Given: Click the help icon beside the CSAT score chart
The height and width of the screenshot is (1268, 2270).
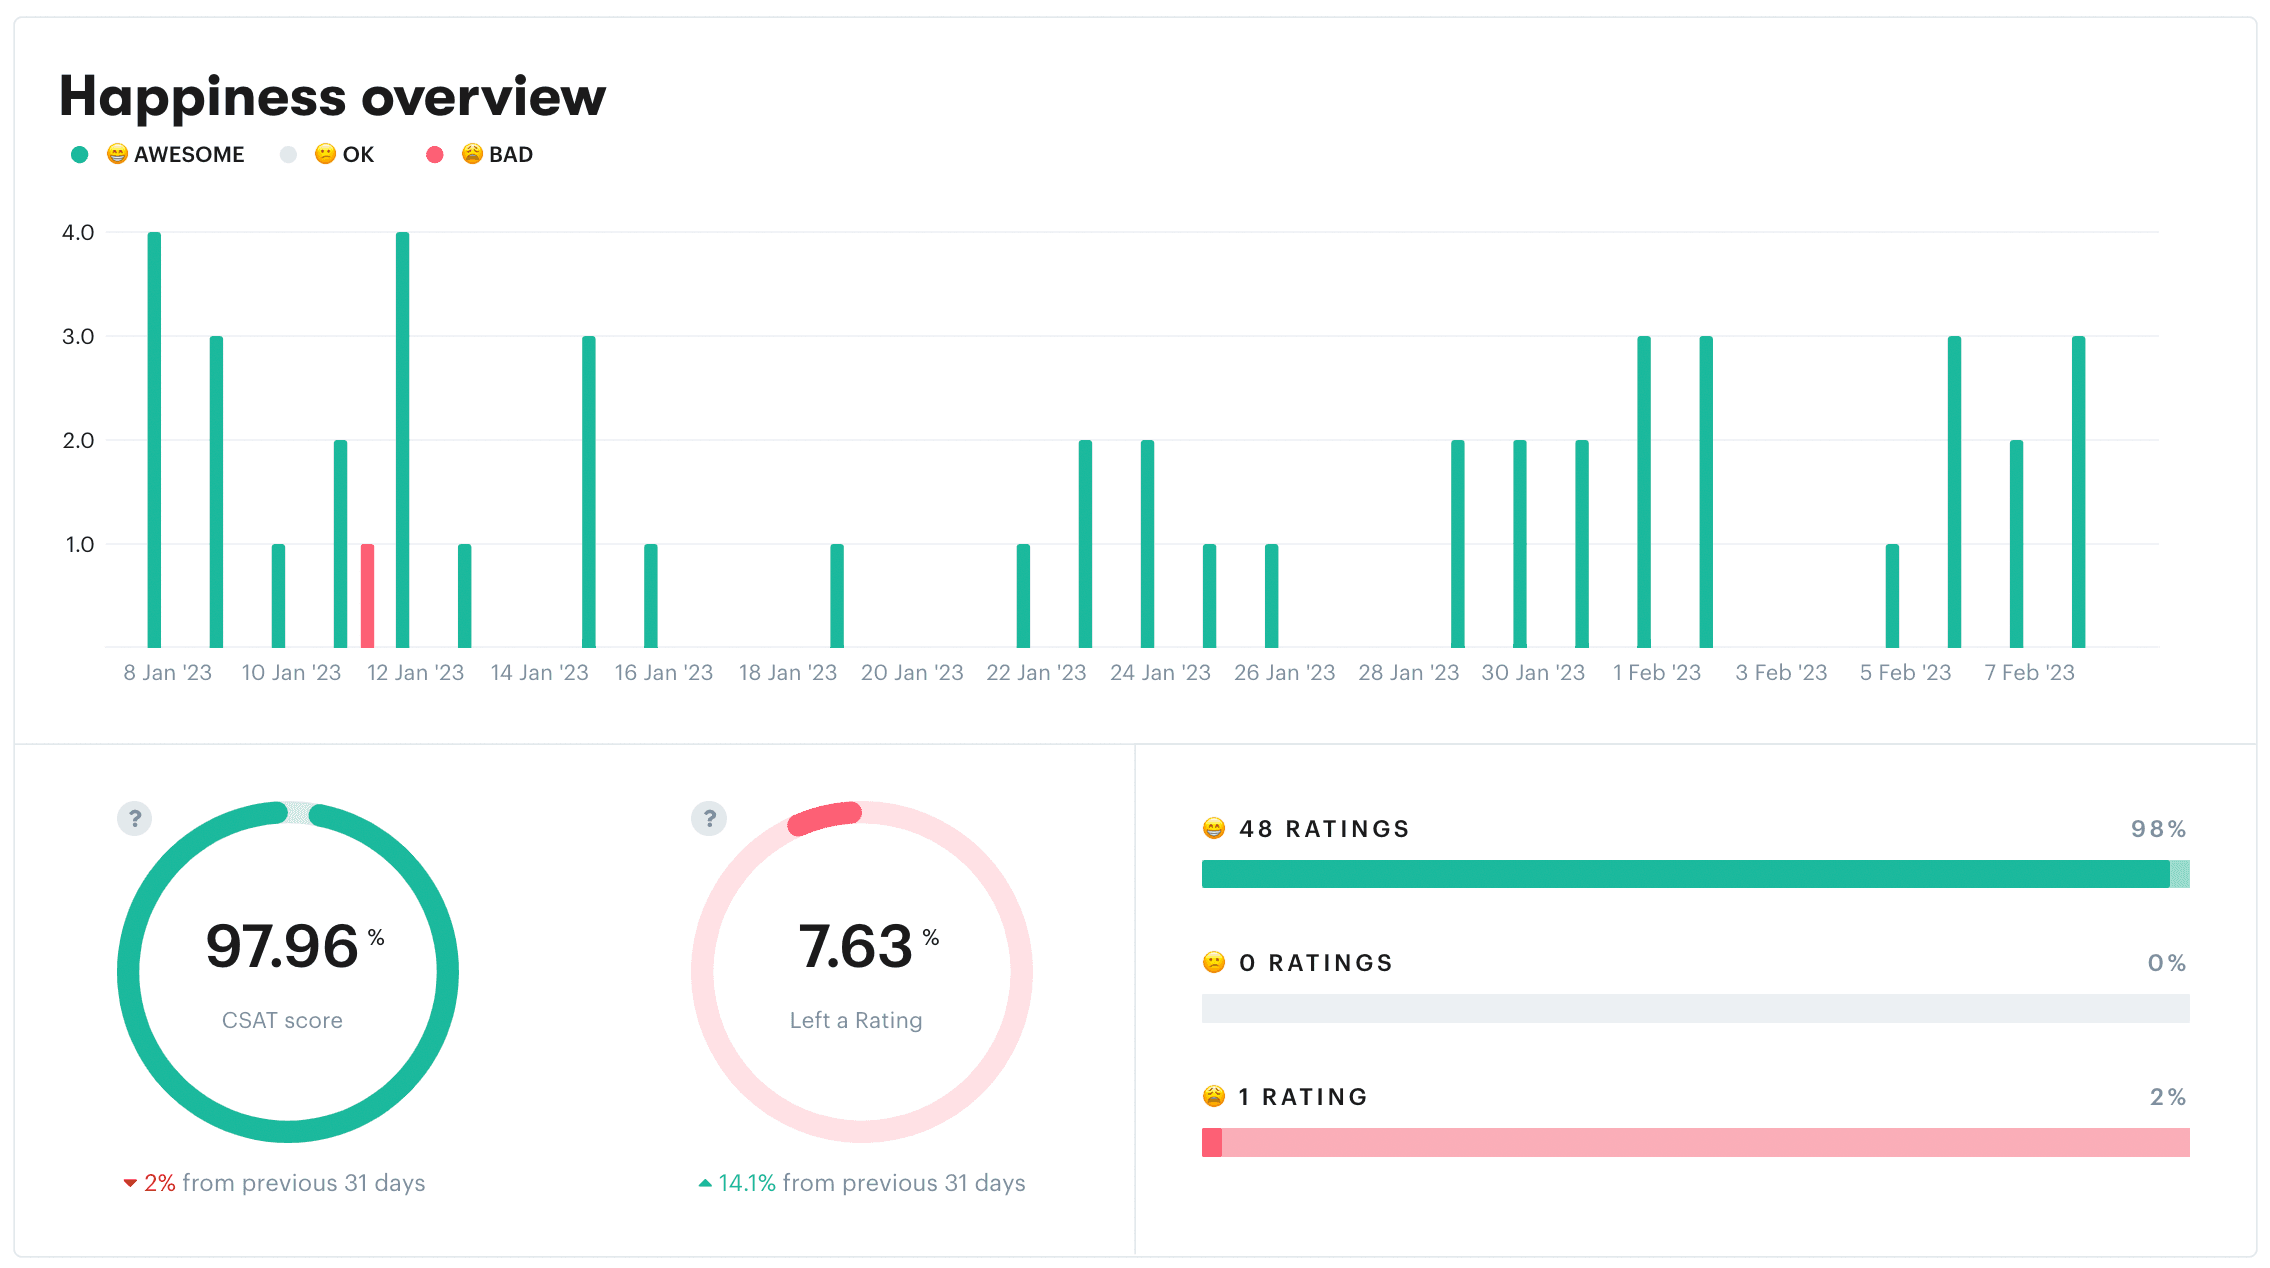Looking at the screenshot, I should [133, 818].
